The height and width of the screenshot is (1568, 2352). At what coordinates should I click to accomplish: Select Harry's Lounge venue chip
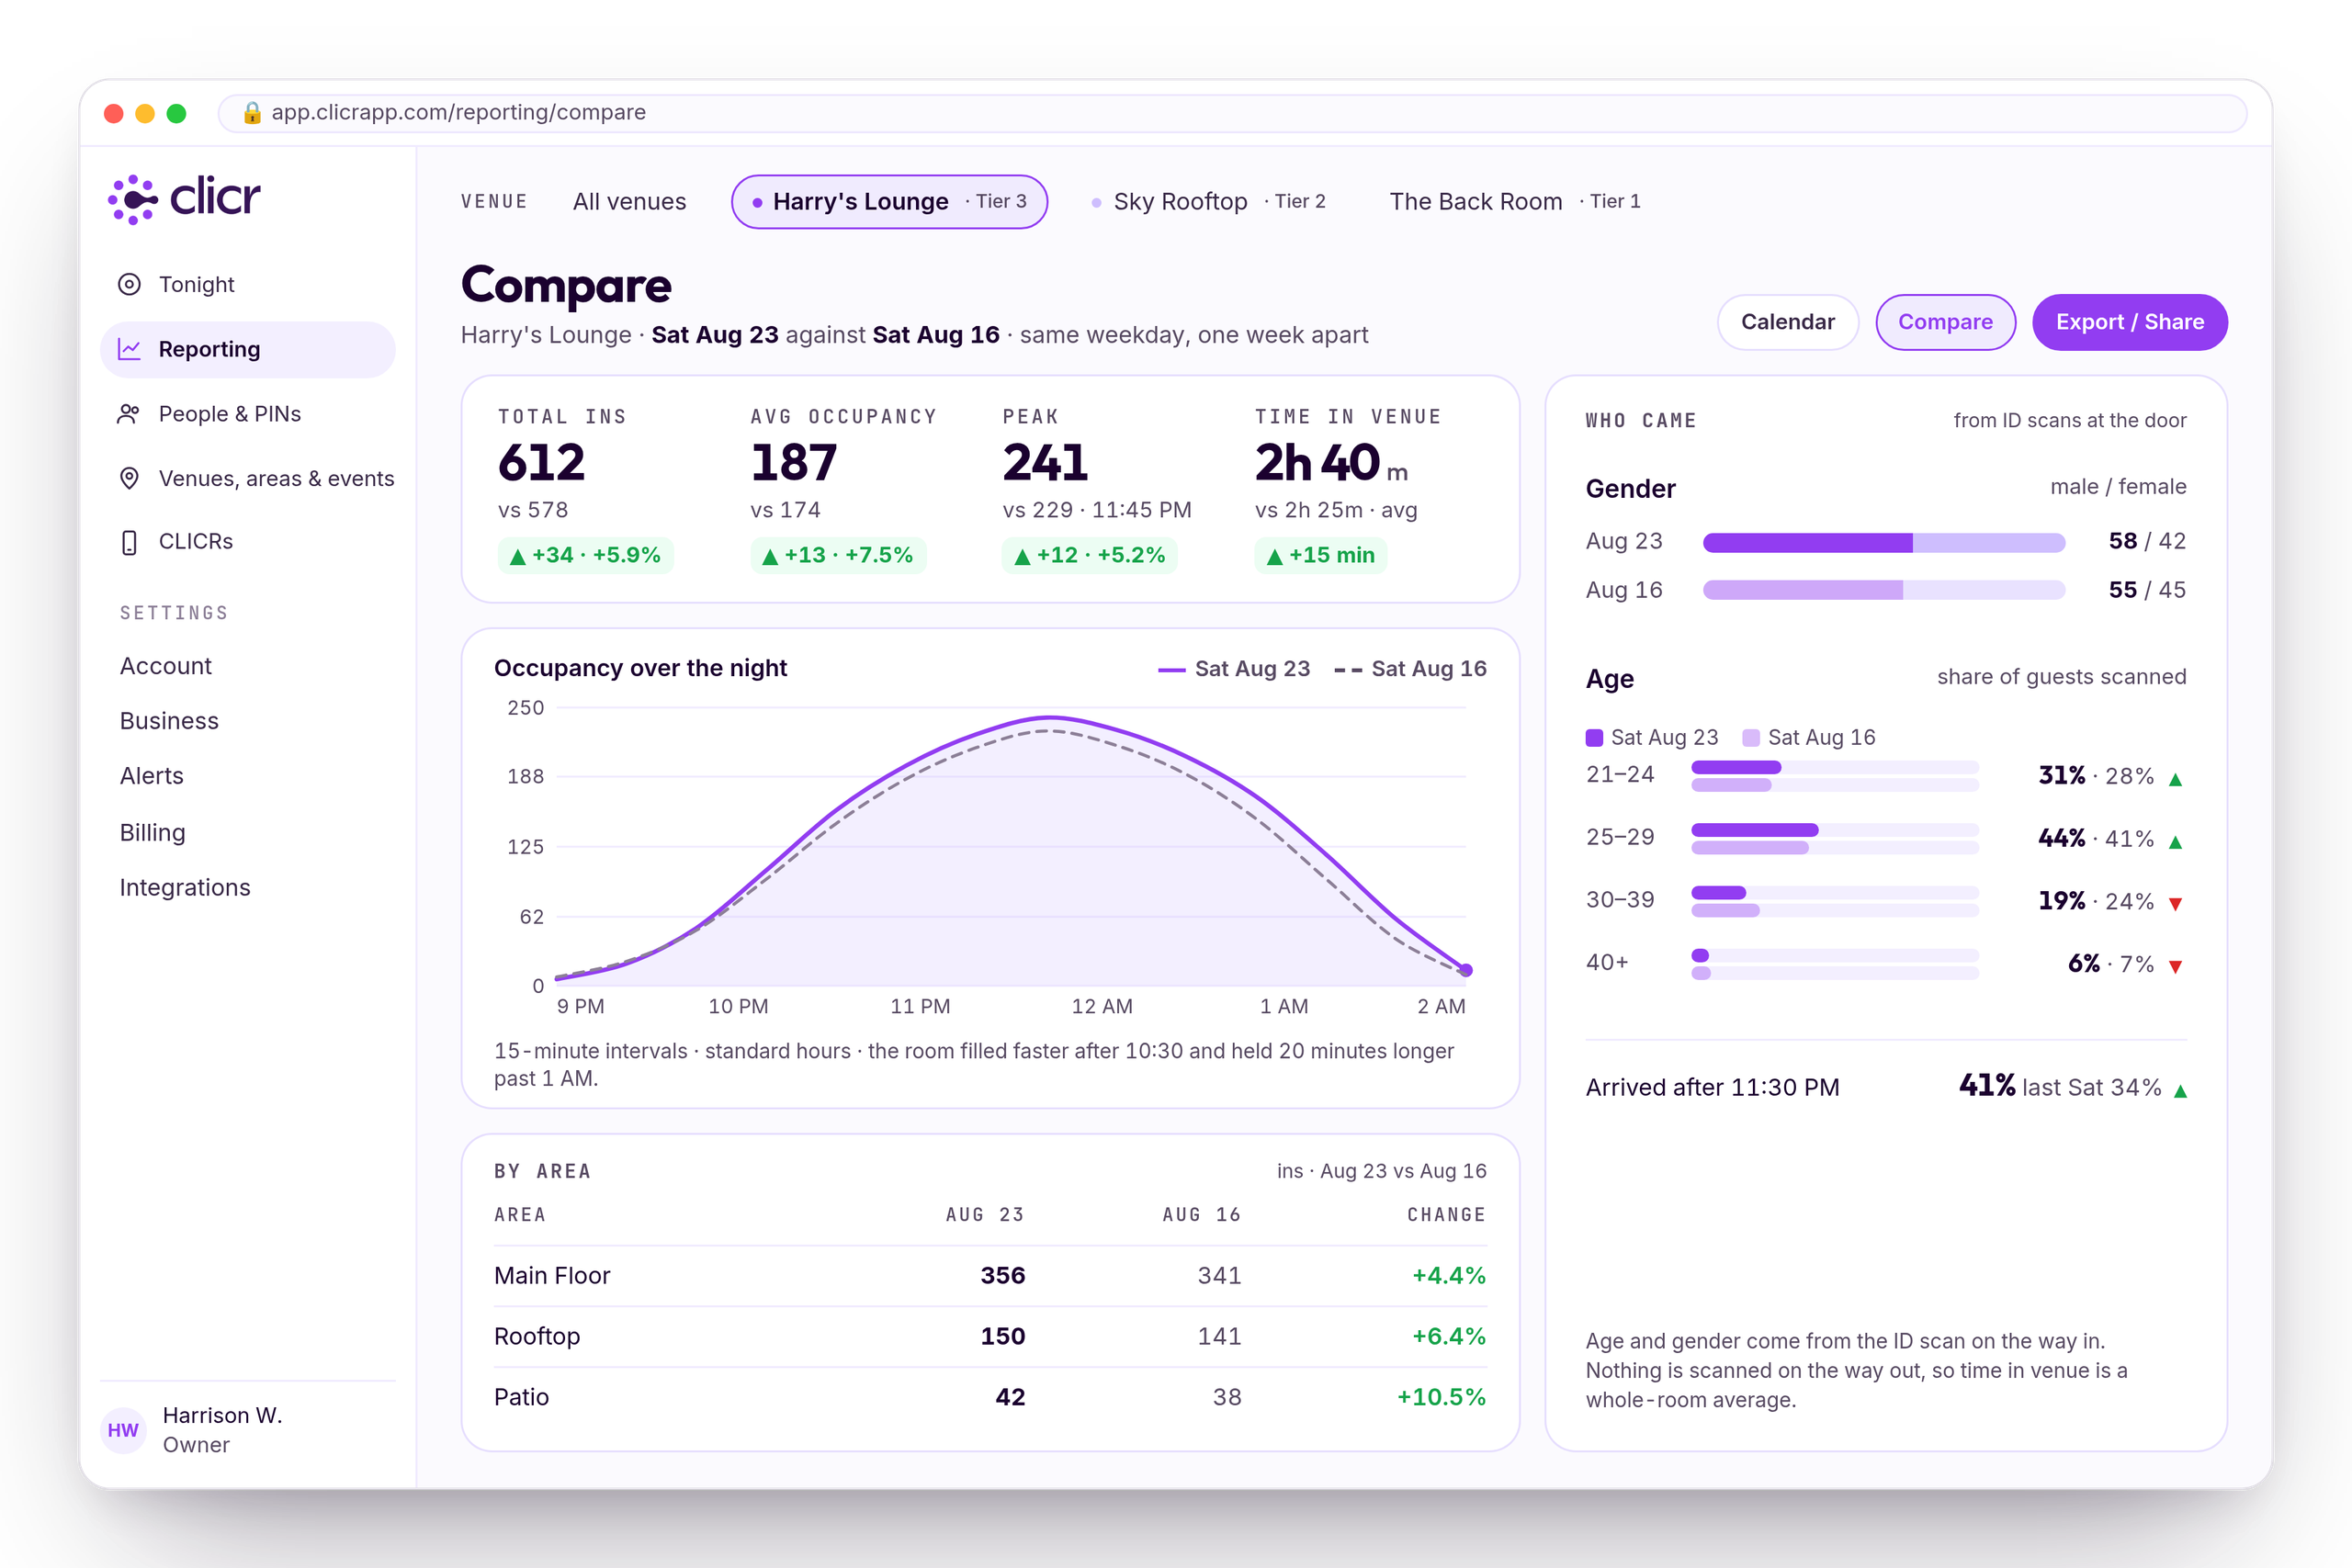(x=889, y=202)
